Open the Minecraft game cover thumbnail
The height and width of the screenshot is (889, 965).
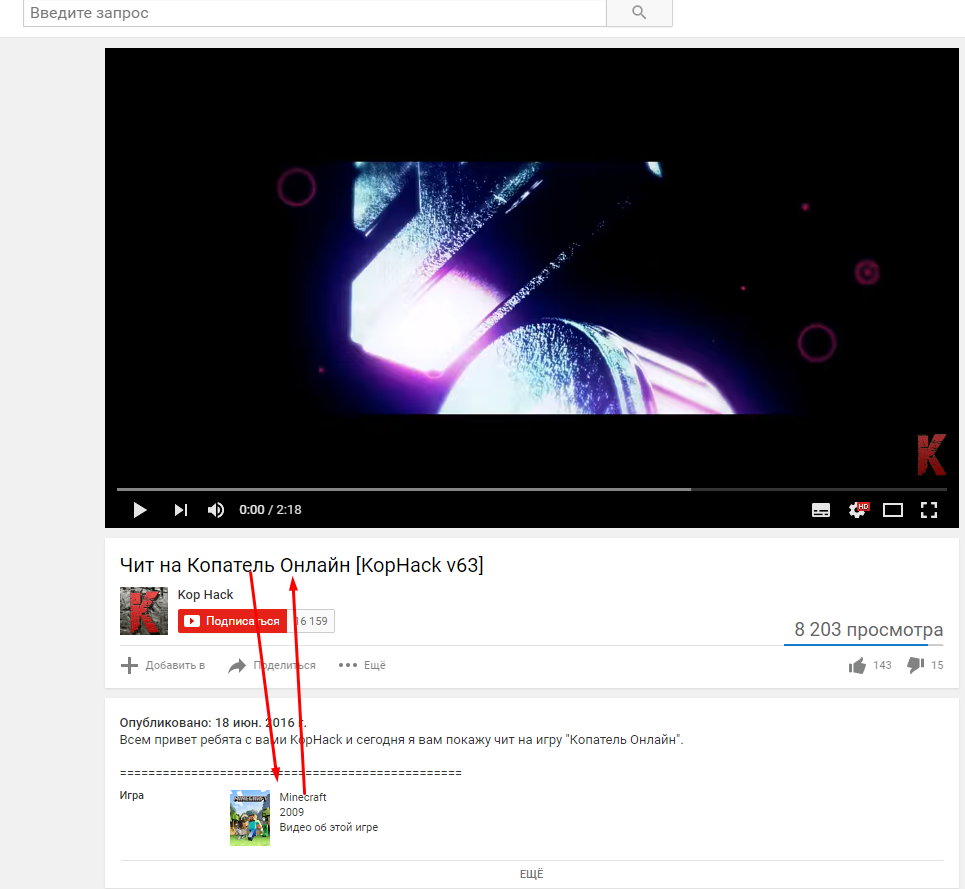point(250,818)
